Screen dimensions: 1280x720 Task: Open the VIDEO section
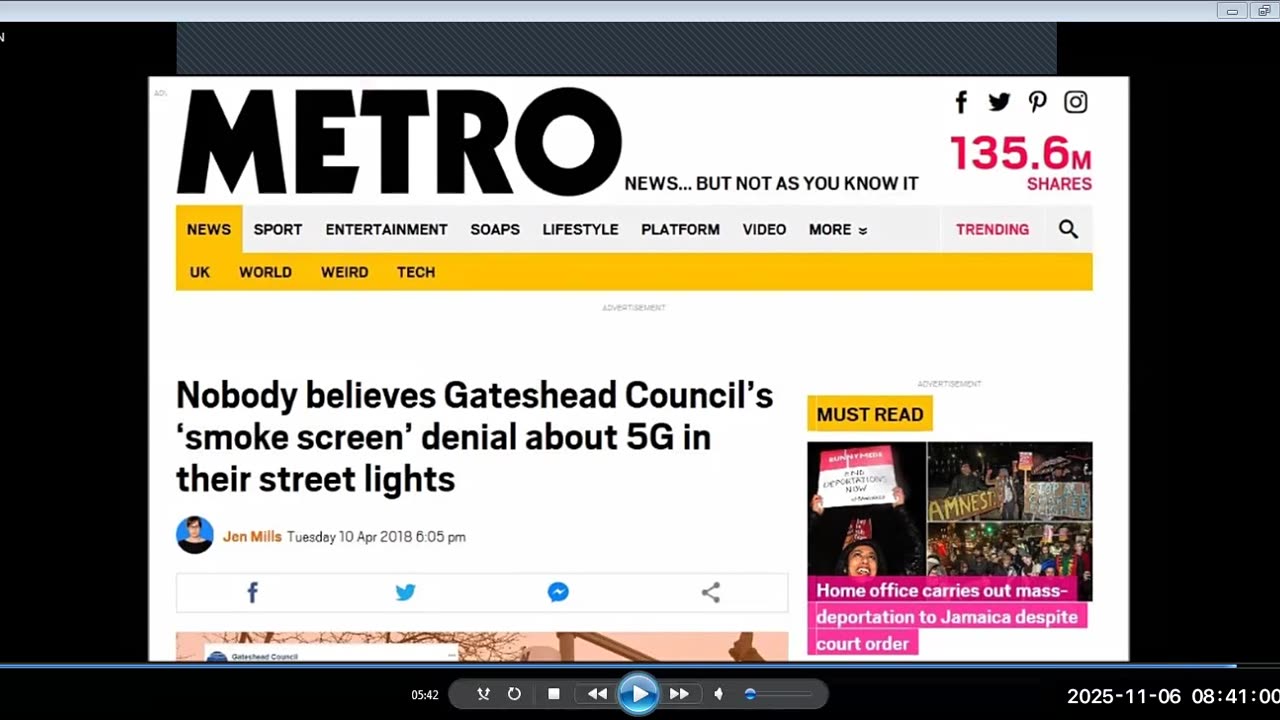(x=764, y=229)
